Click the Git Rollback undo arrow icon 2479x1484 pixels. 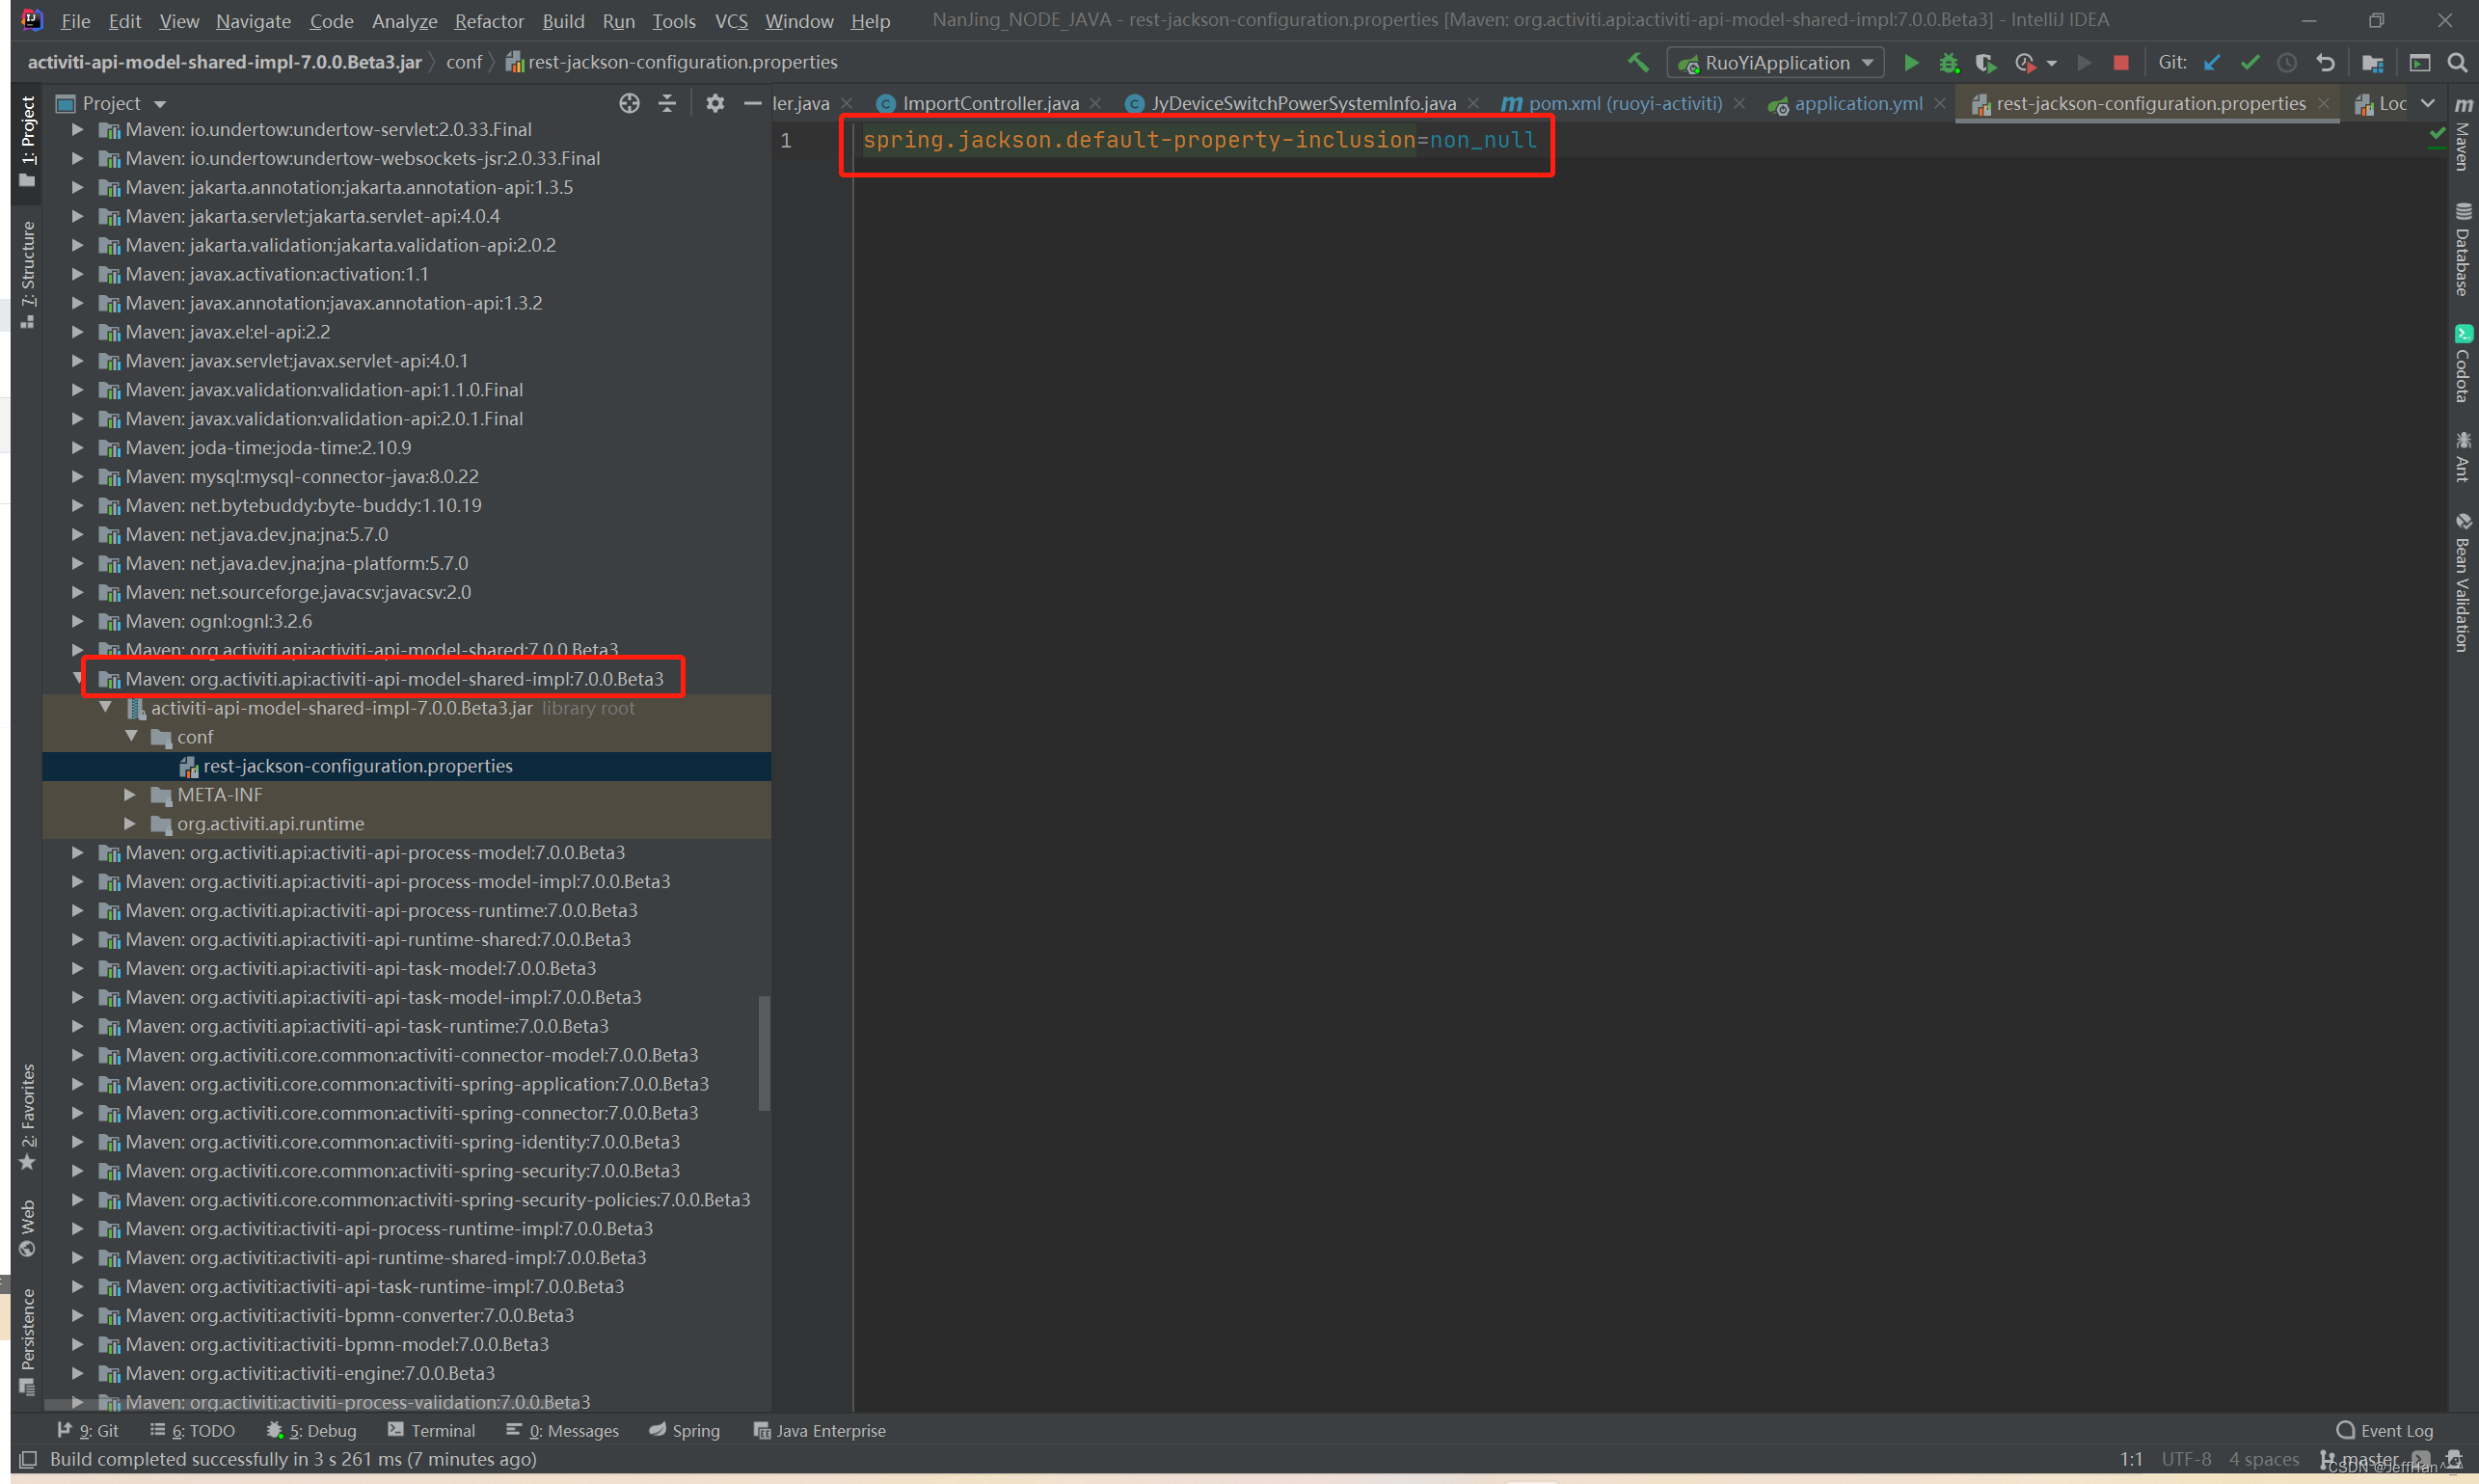(2325, 62)
